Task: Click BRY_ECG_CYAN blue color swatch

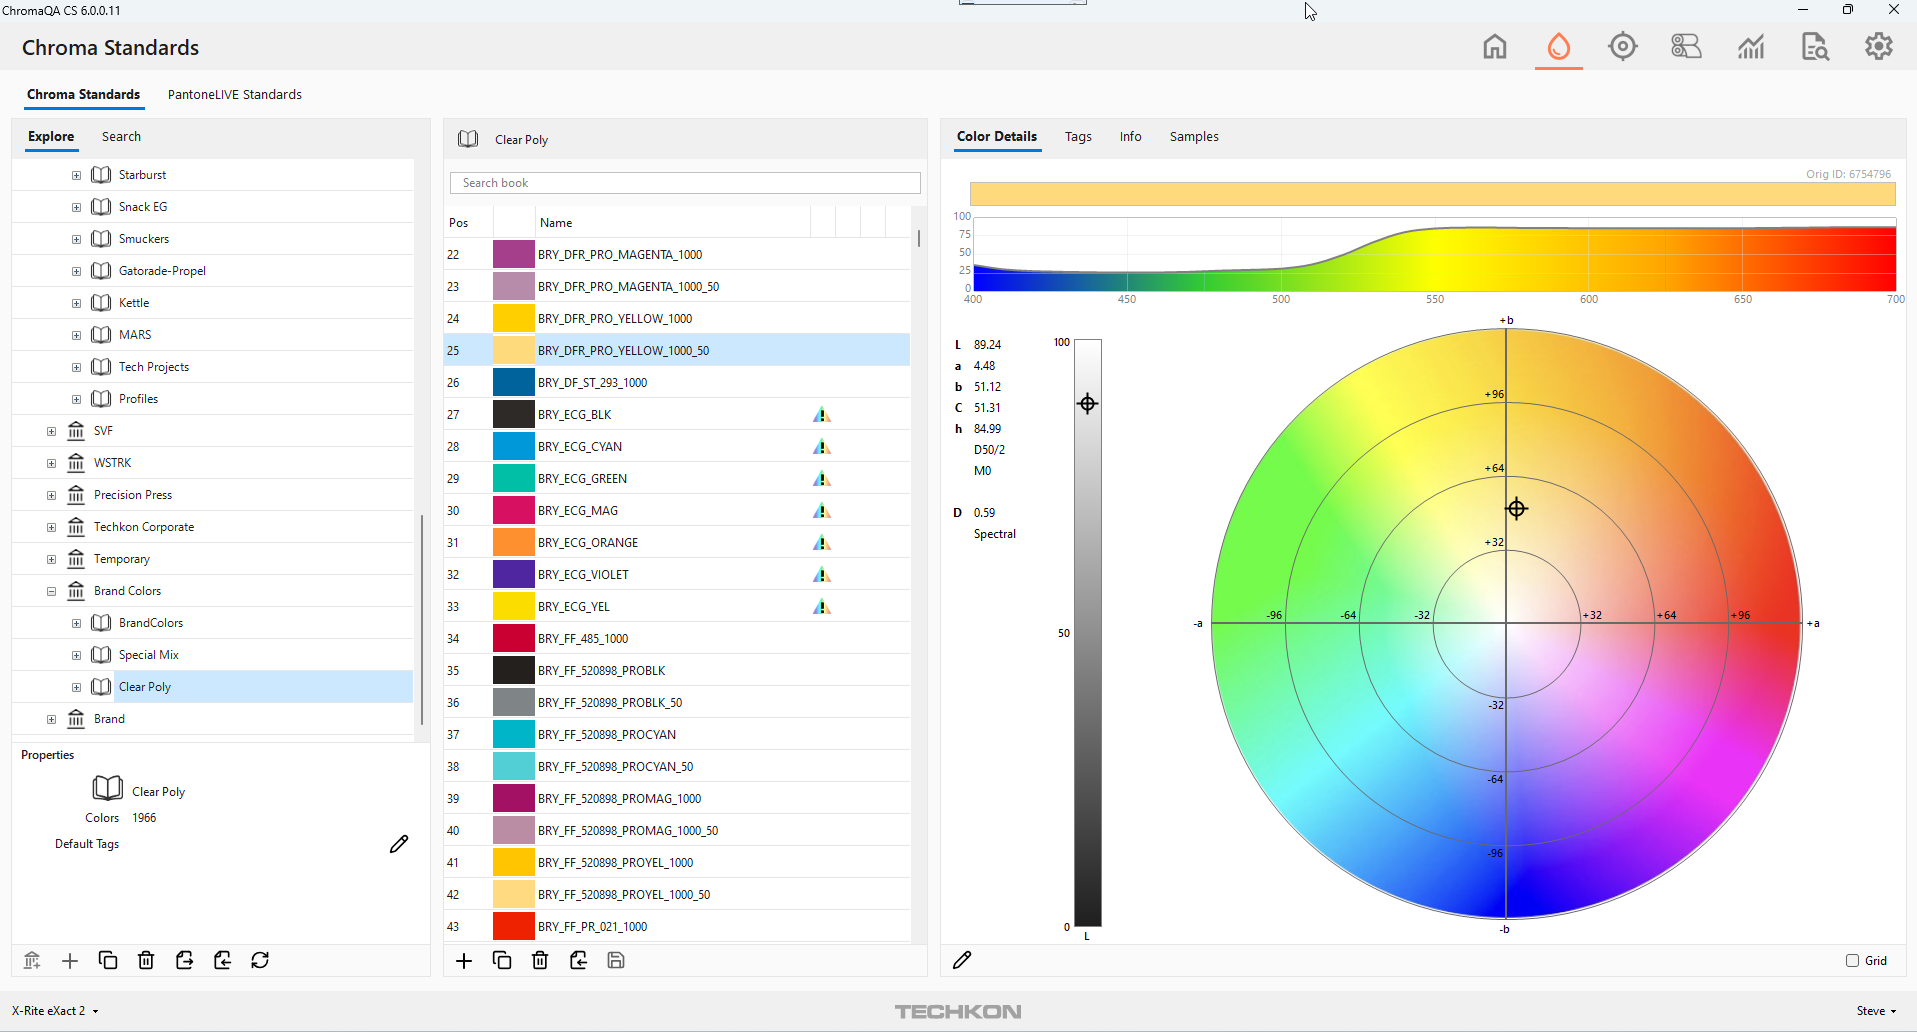Action: tap(513, 447)
